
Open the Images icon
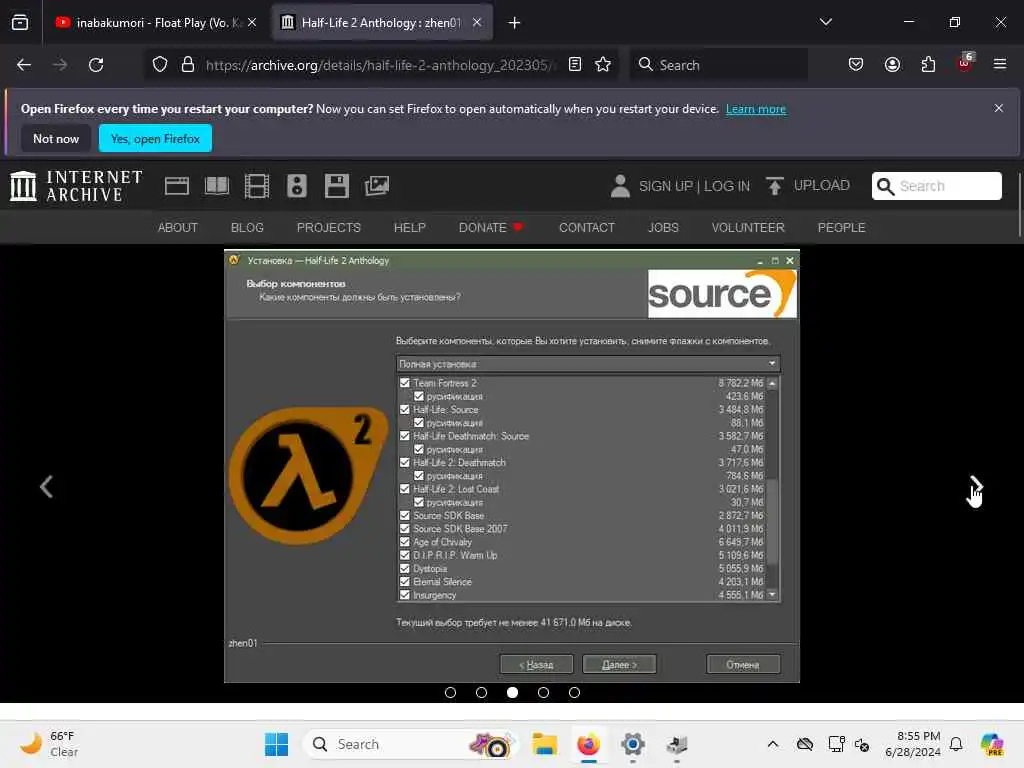tap(377, 186)
